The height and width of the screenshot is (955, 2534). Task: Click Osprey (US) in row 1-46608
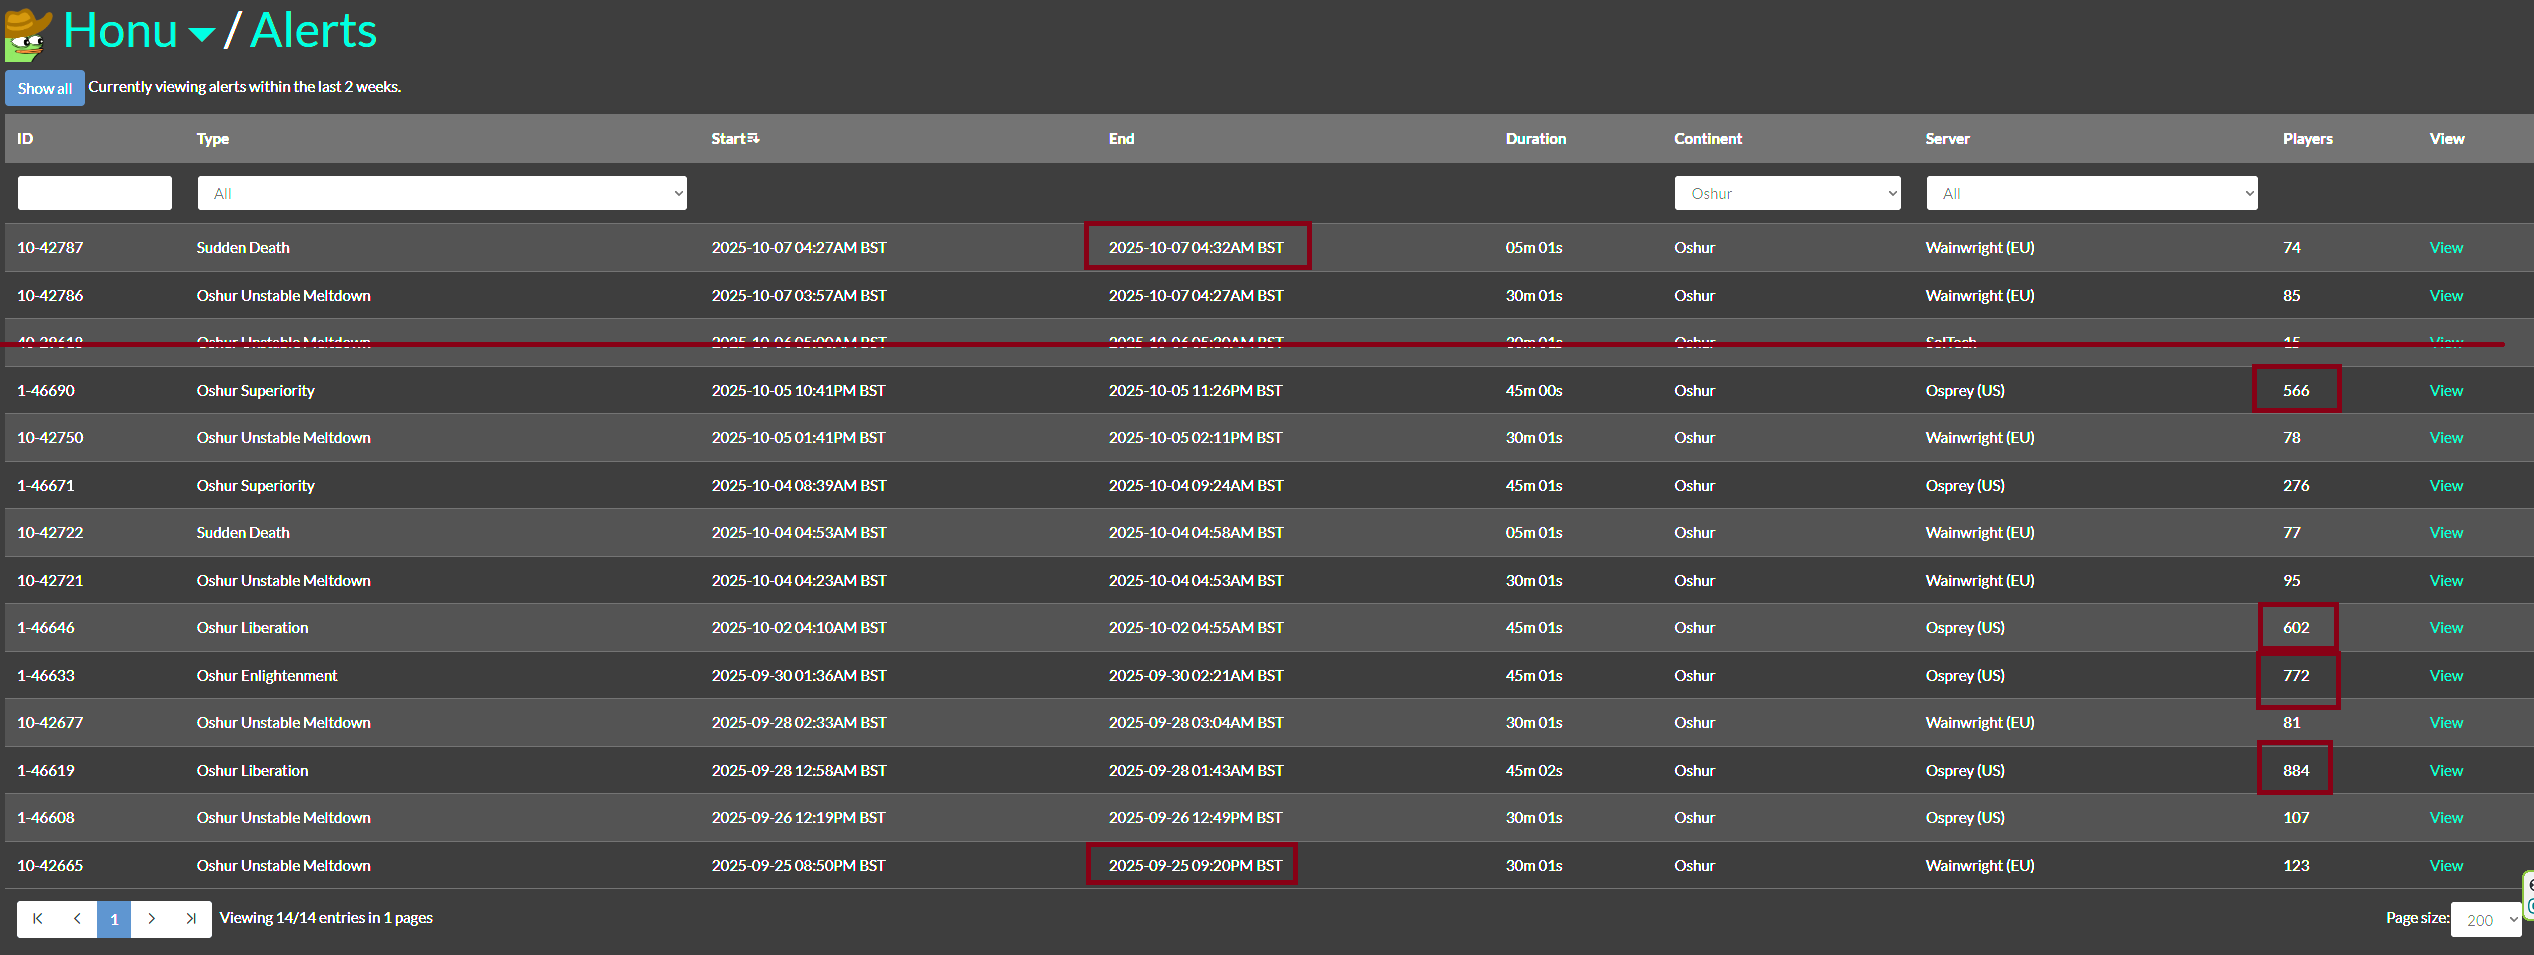click(1965, 818)
